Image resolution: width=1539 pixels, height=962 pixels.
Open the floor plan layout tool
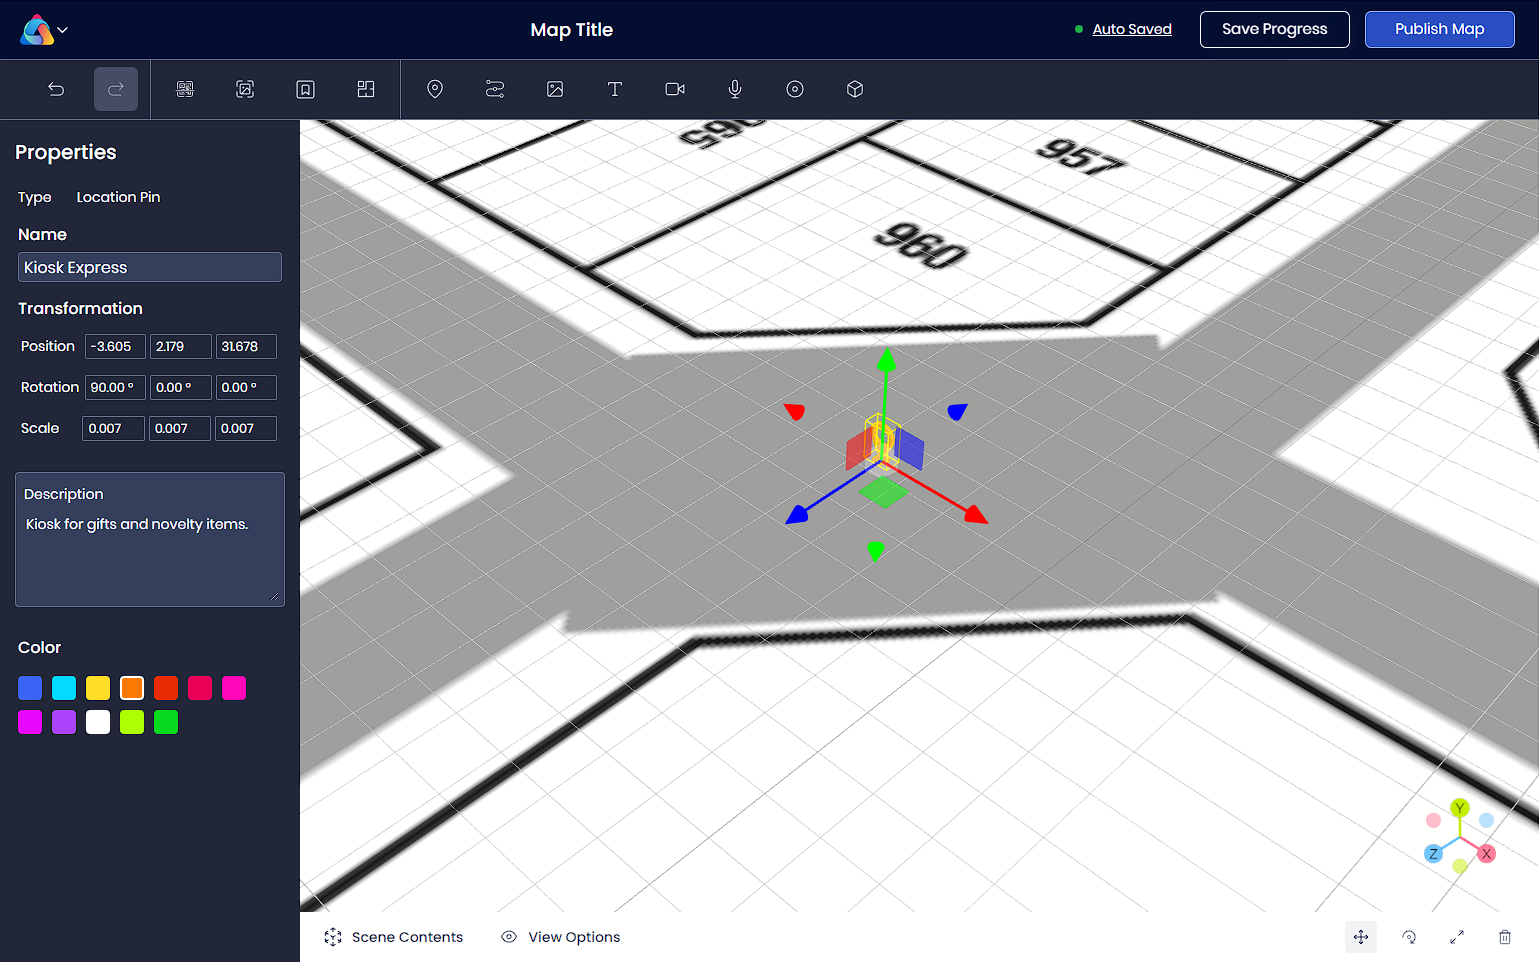click(x=366, y=89)
